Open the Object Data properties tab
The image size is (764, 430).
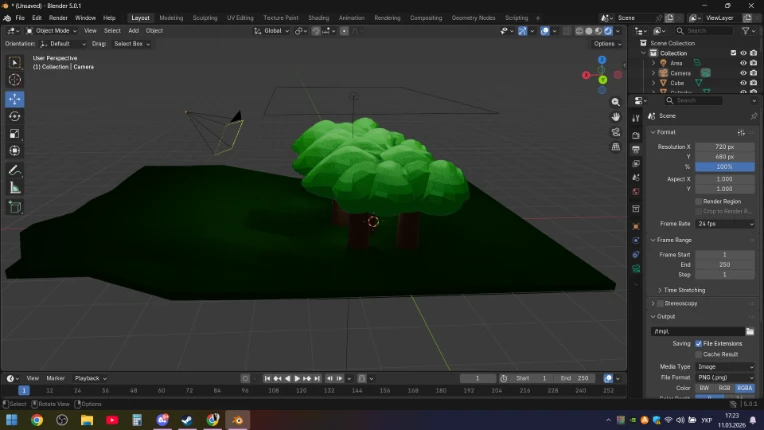[636, 269]
